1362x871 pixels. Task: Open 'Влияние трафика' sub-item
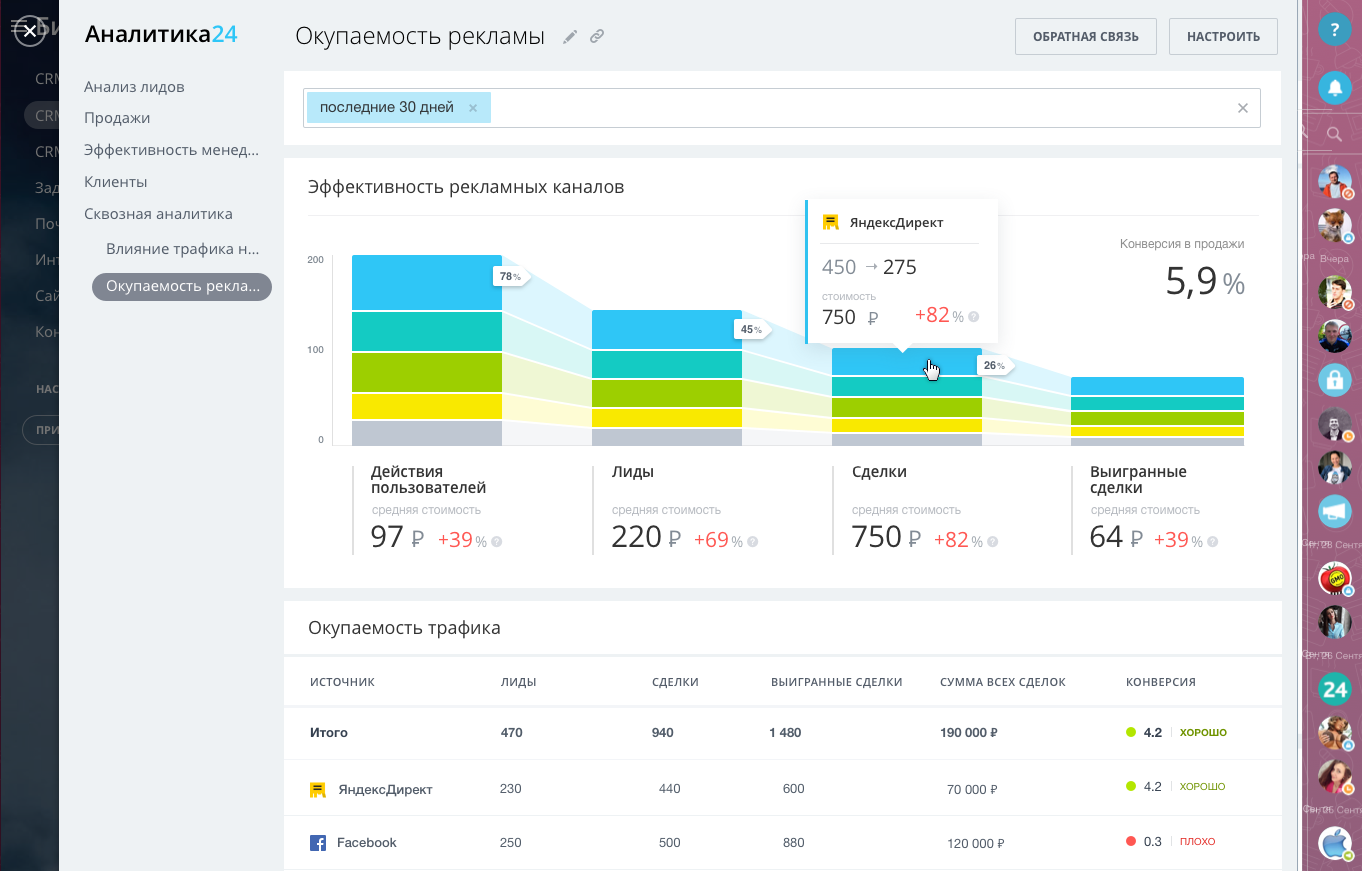182,249
